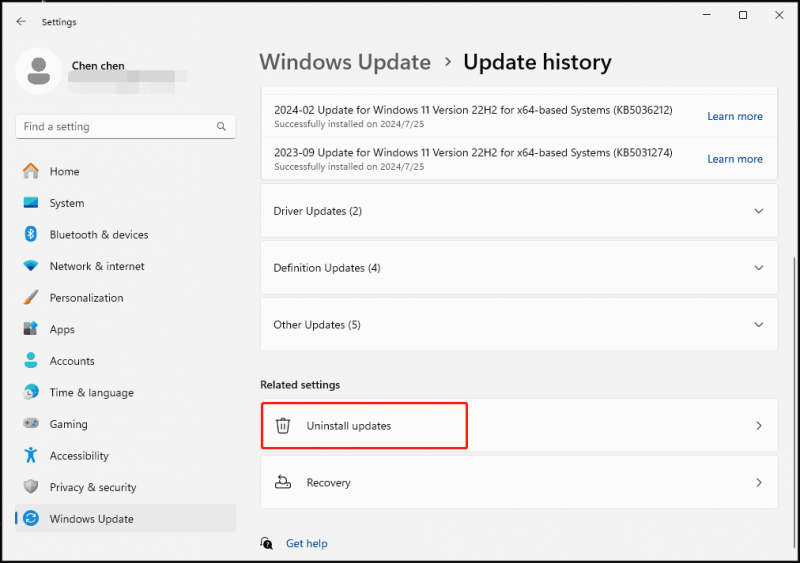Click Learn more for KB5031274
800x563 pixels.
tap(735, 159)
